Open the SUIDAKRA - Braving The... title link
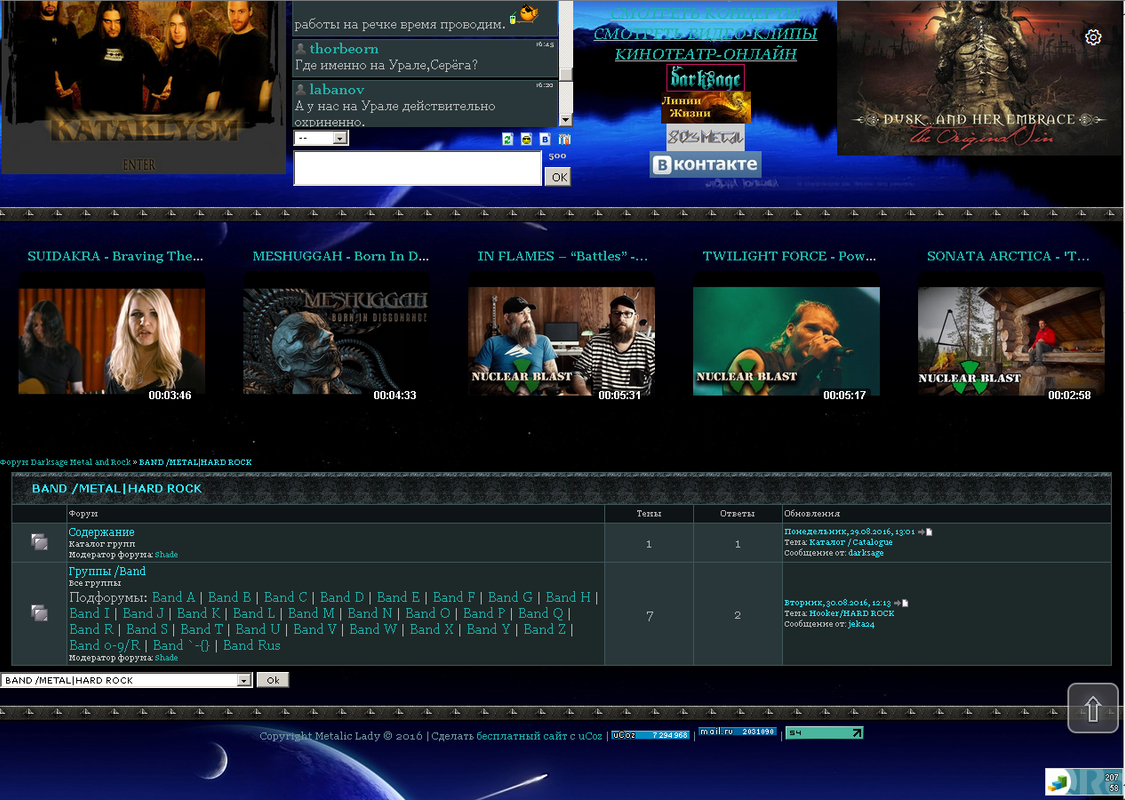1125x800 pixels. (116, 256)
